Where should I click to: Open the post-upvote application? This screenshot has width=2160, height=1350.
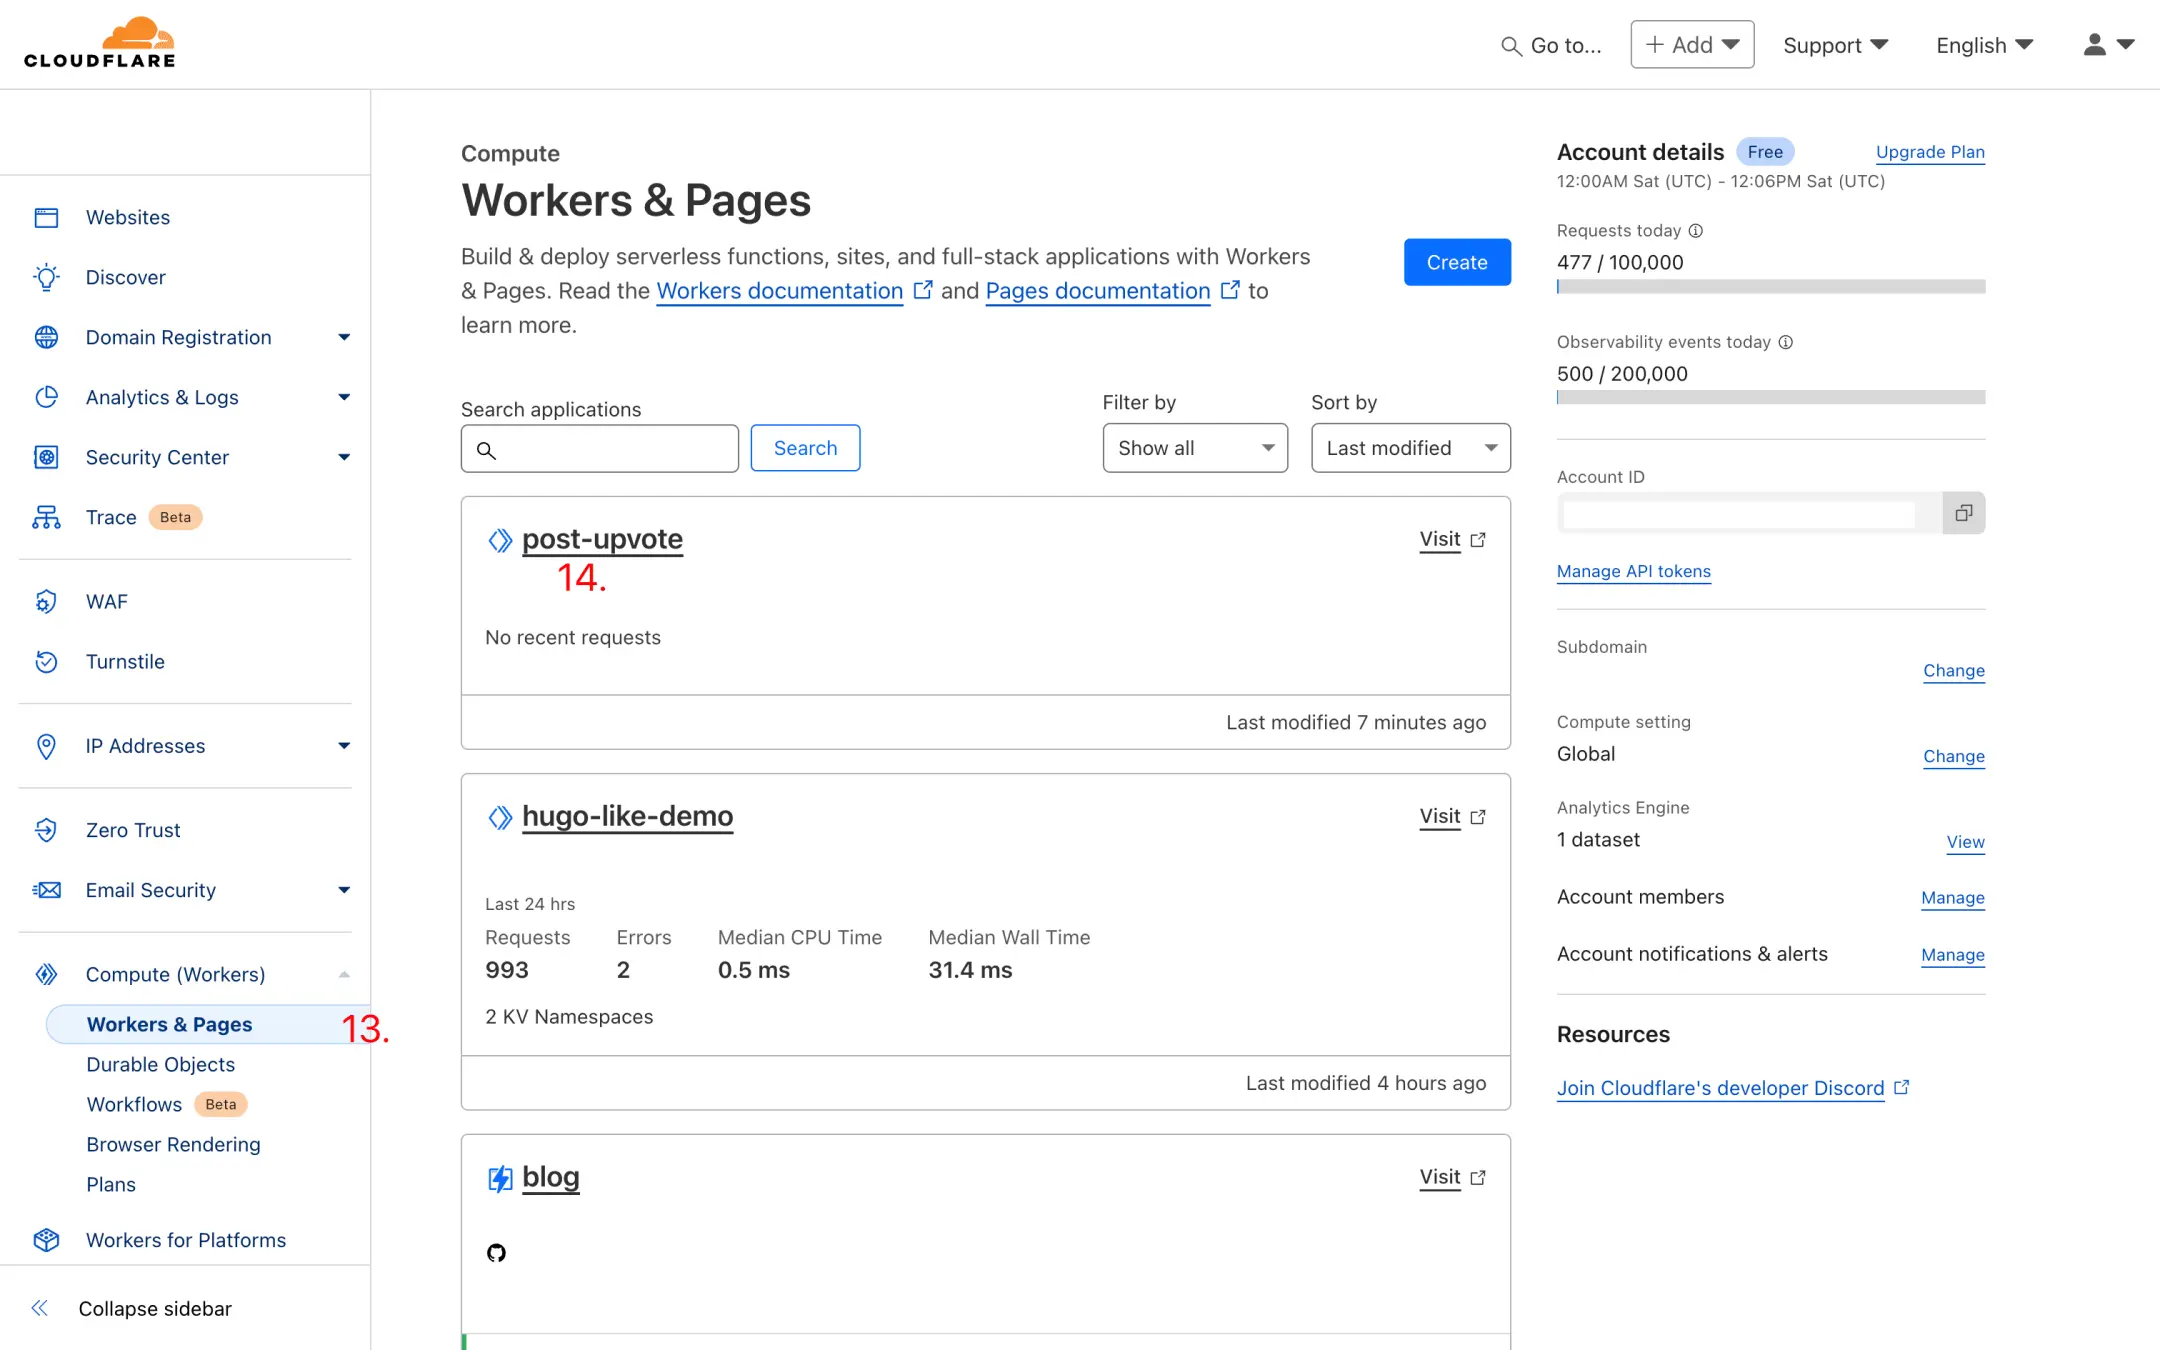point(602,539)
